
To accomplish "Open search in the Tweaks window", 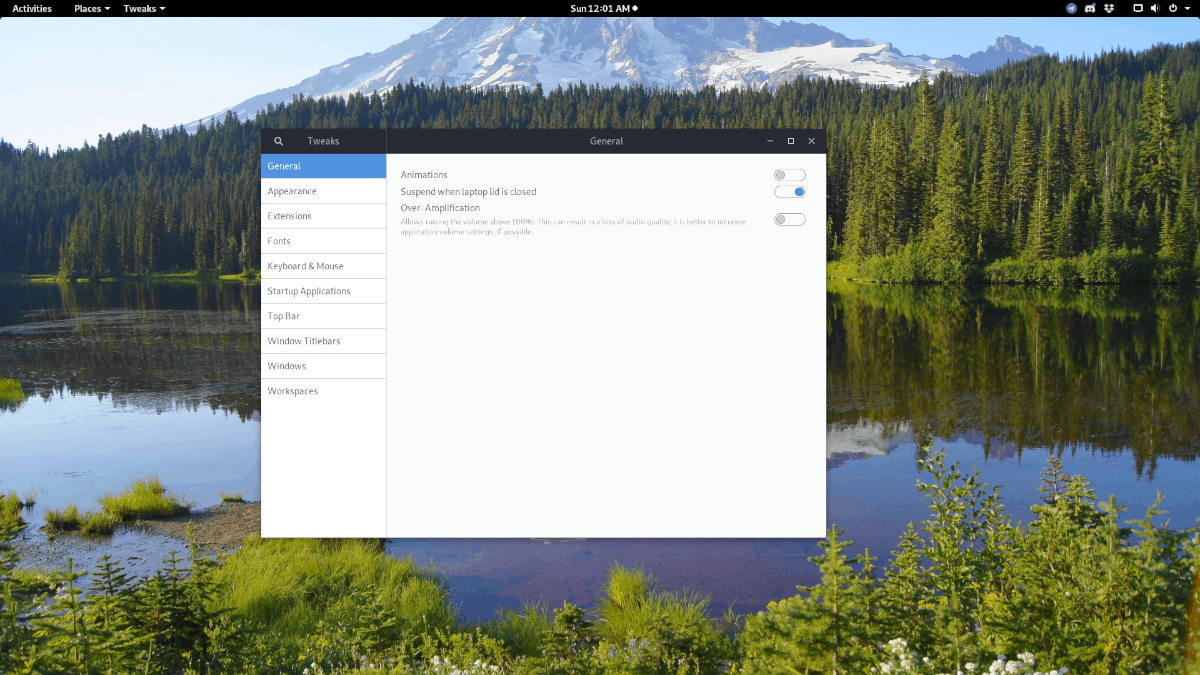I will pos(279,141).
